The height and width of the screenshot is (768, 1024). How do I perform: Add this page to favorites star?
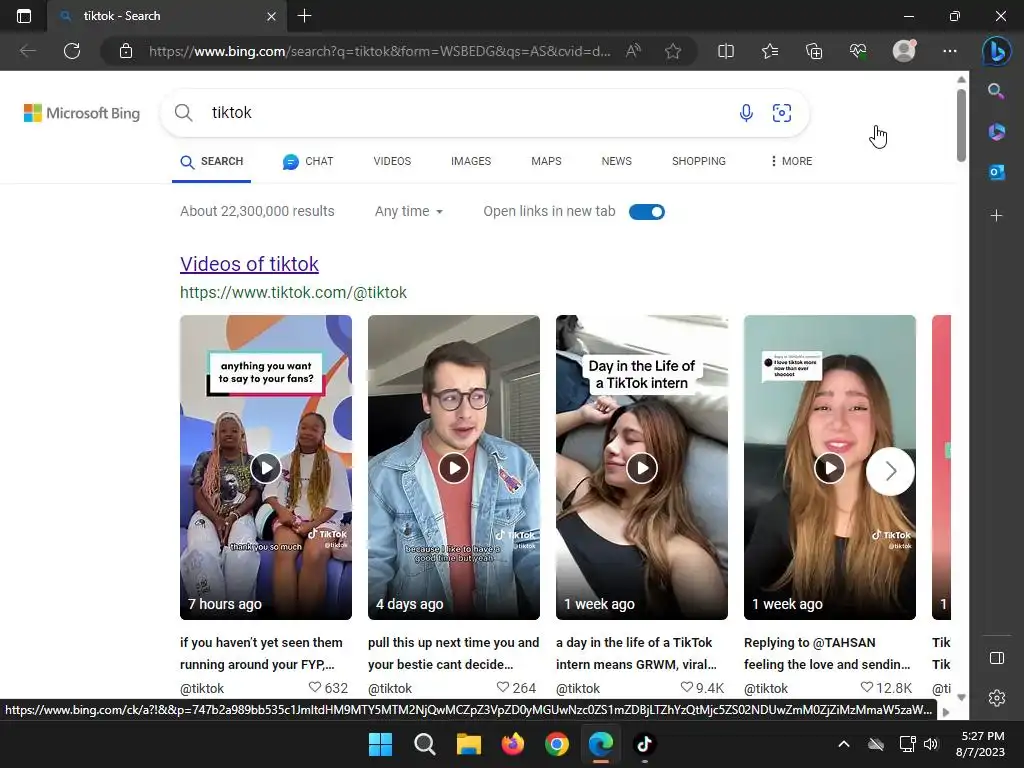click(673, 51)
